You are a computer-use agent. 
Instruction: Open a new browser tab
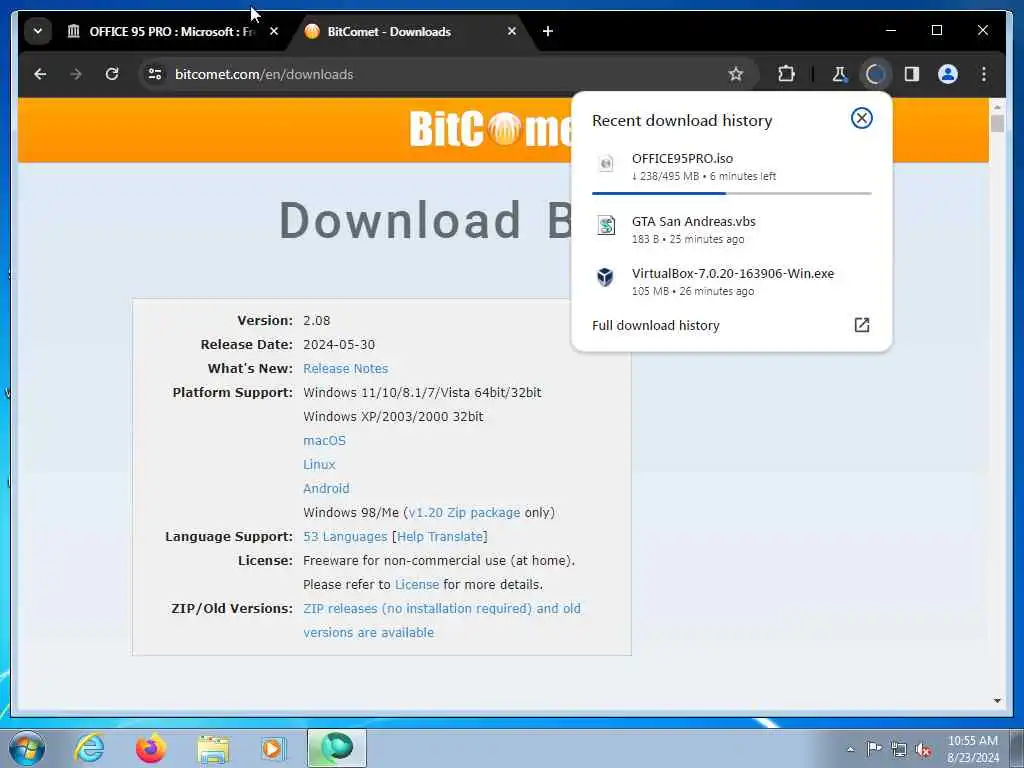(548, 31)
